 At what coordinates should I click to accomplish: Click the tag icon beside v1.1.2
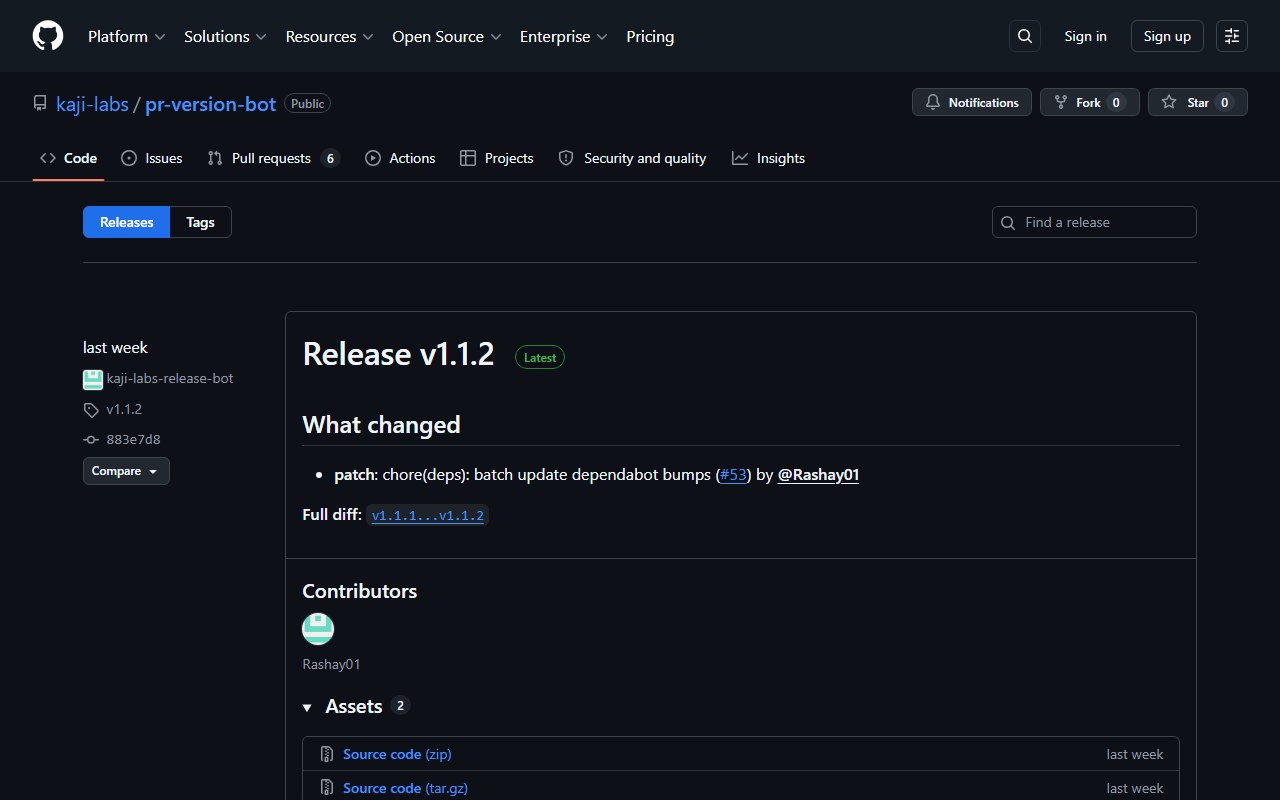[x=91, y=410]
